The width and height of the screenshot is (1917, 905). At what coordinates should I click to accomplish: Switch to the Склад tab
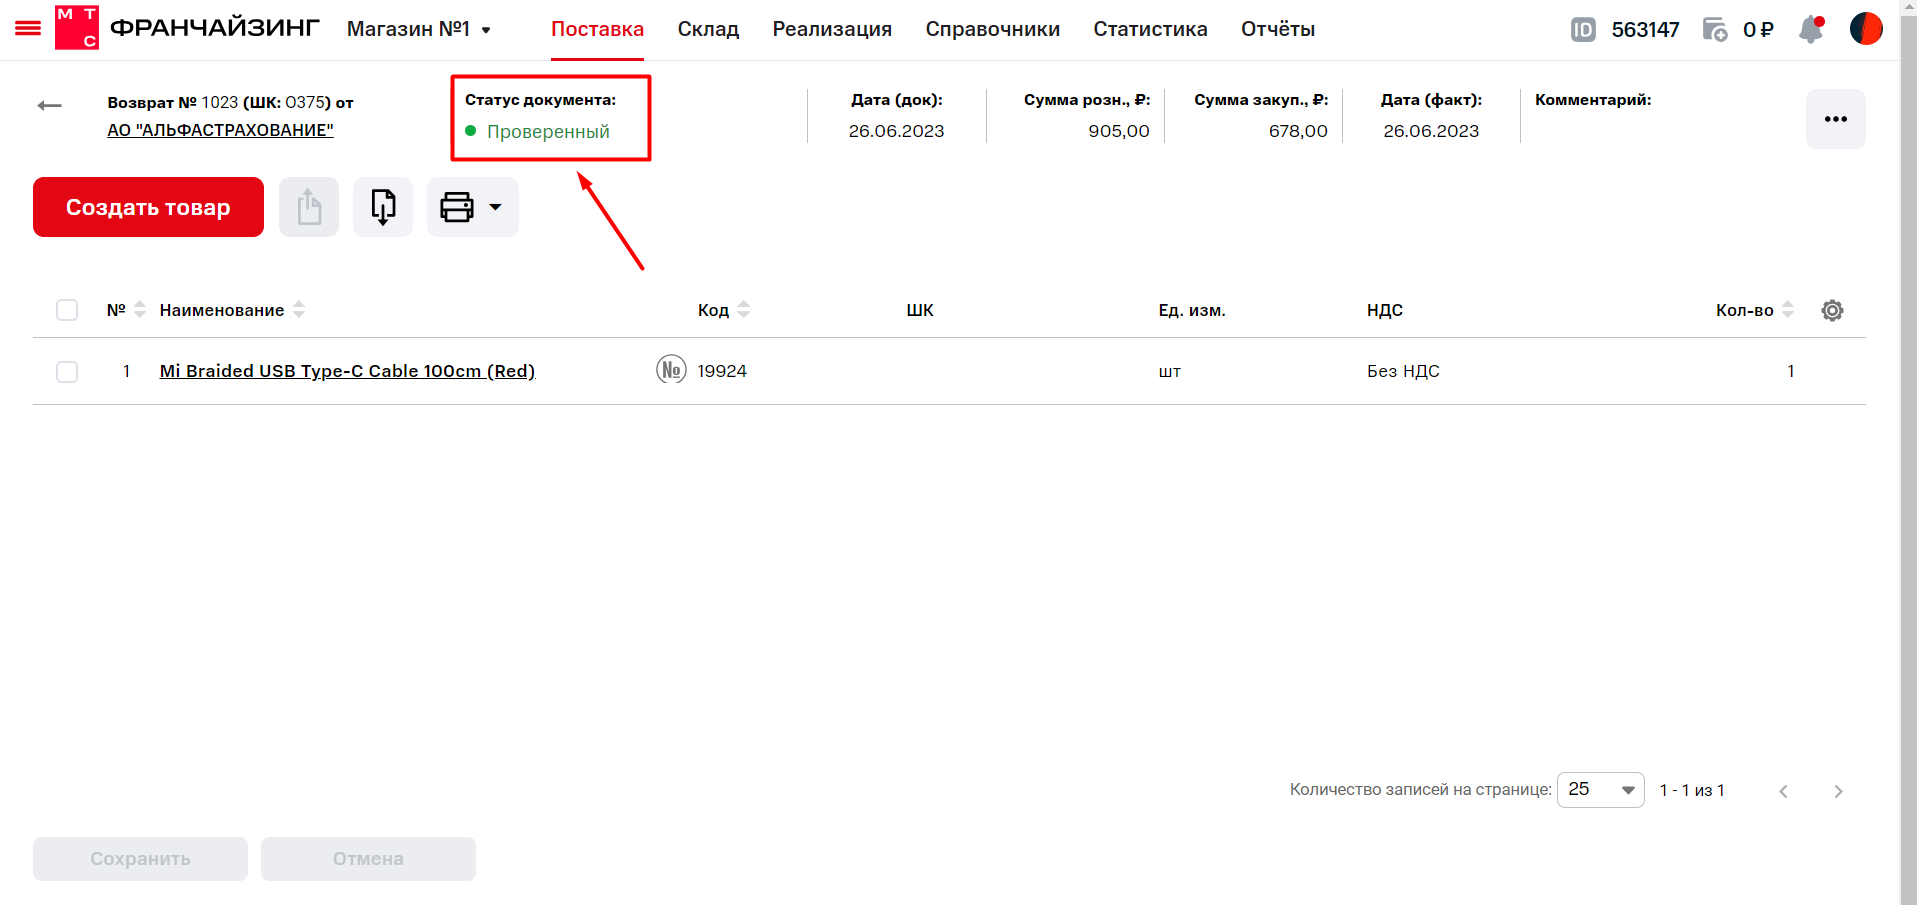708,29
